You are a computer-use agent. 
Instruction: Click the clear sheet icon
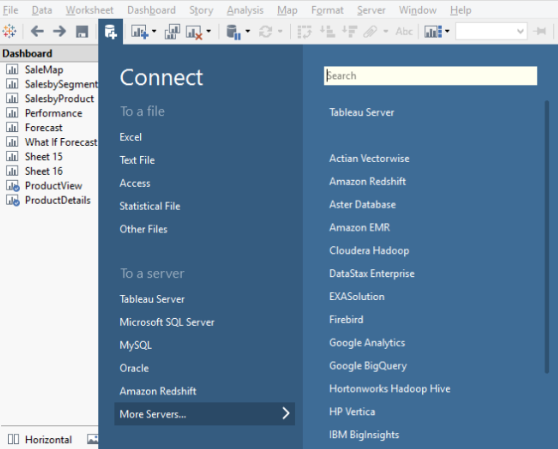coord(194,32)
